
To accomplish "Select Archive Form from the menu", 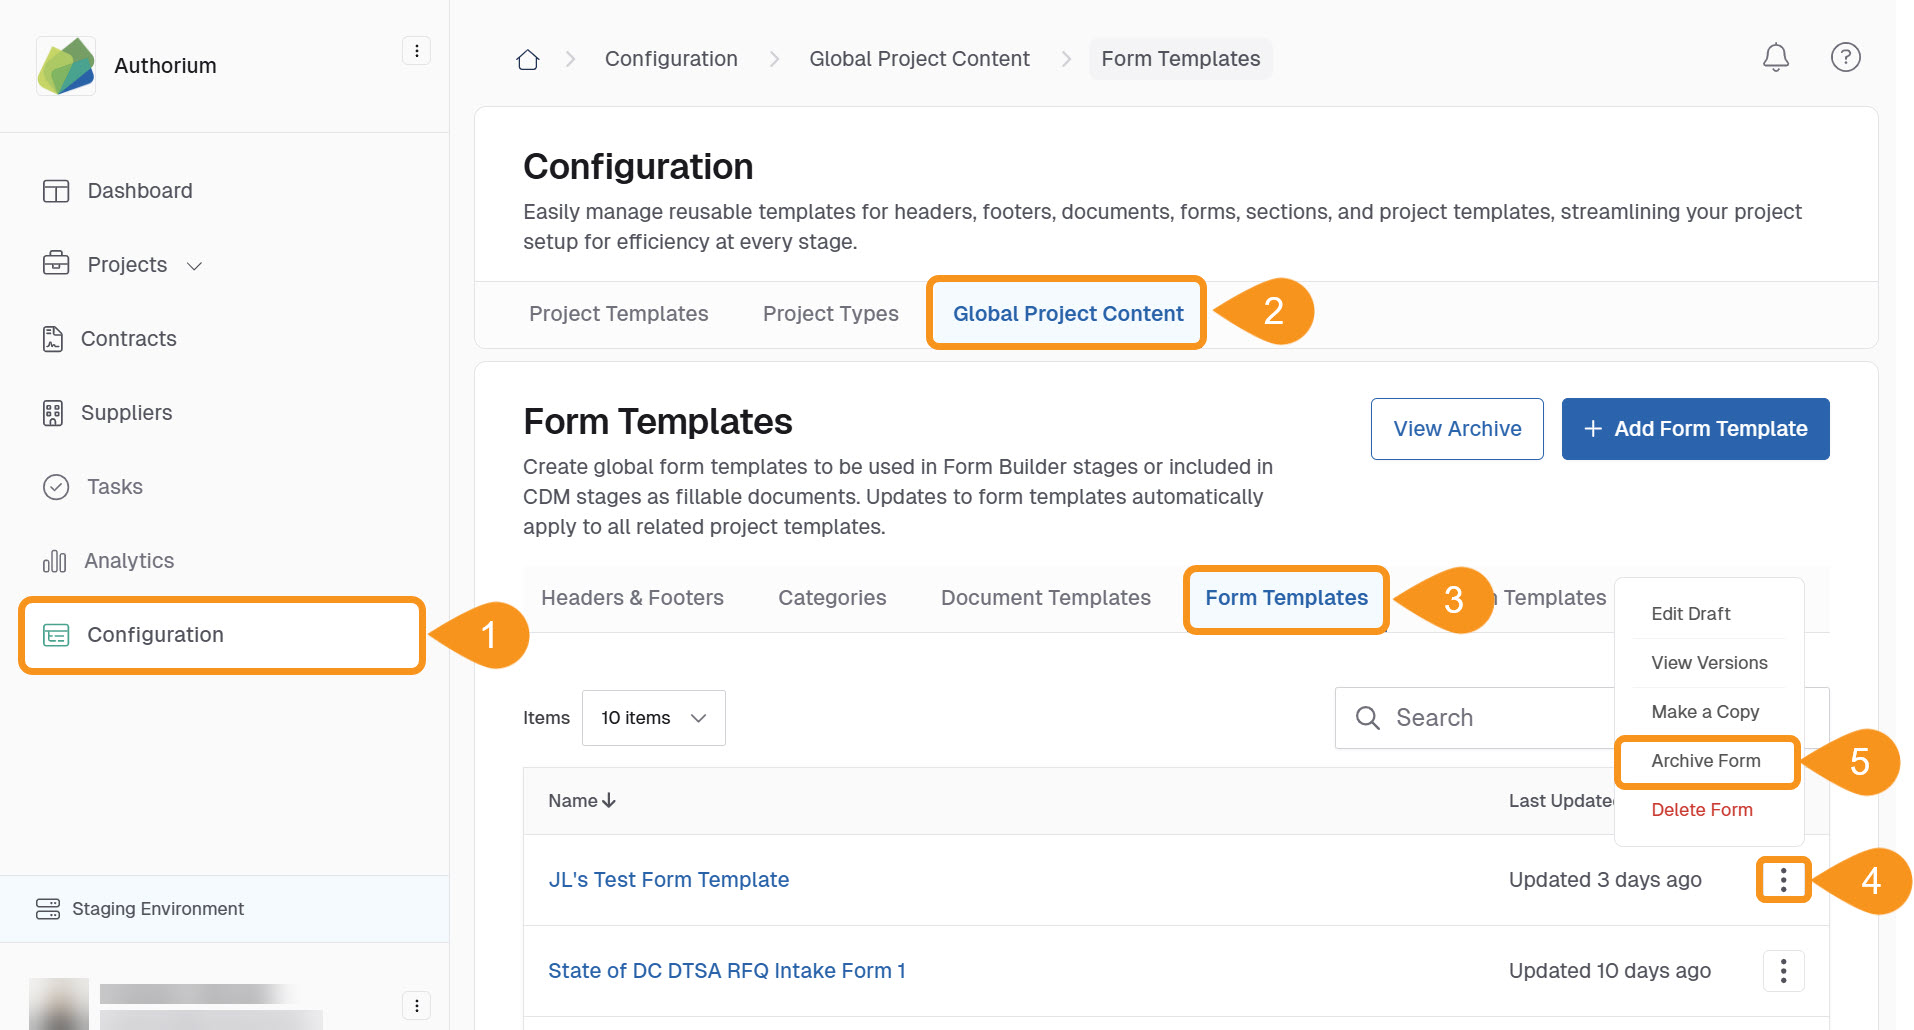I will [1705, 761].
